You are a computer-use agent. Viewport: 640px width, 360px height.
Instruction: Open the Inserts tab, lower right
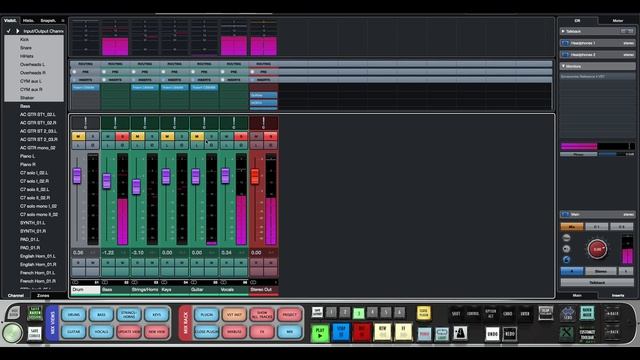click(x=618, y=295)
